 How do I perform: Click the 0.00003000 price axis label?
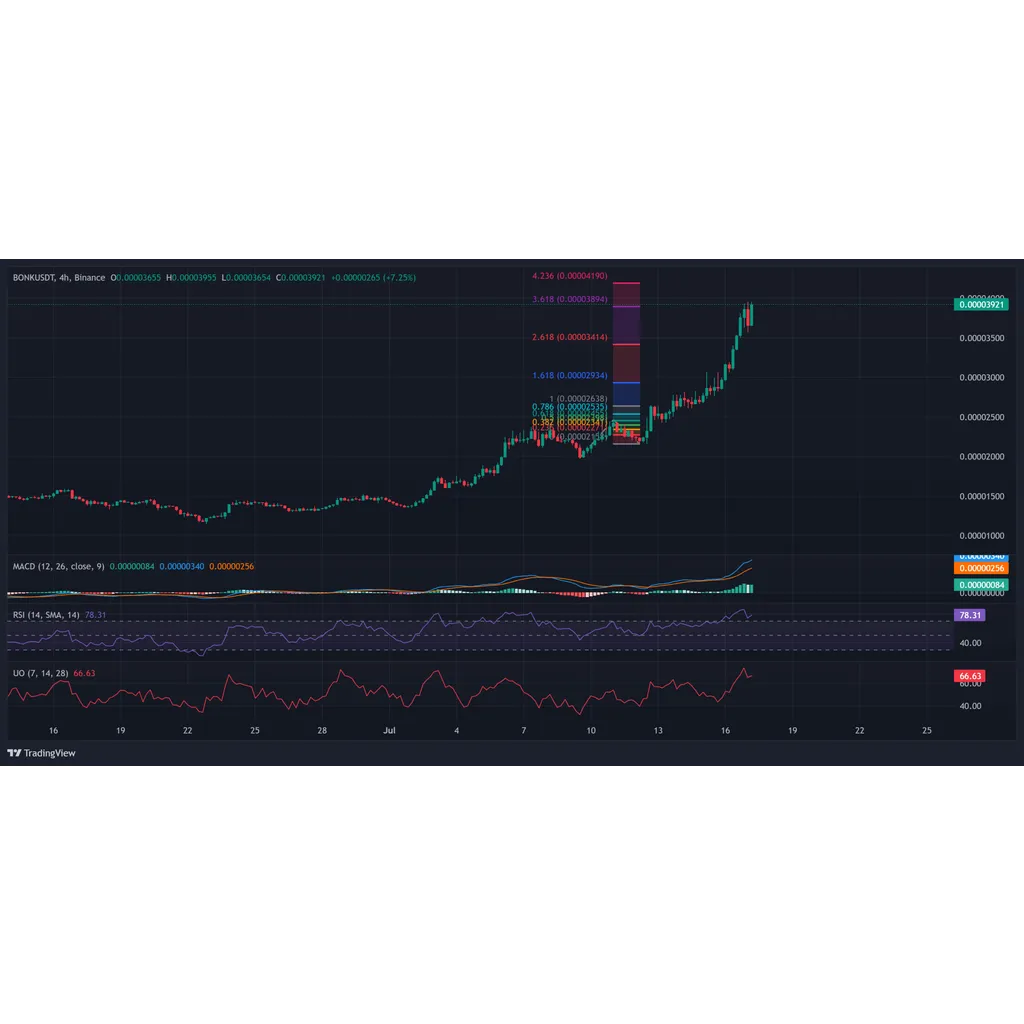982,377
